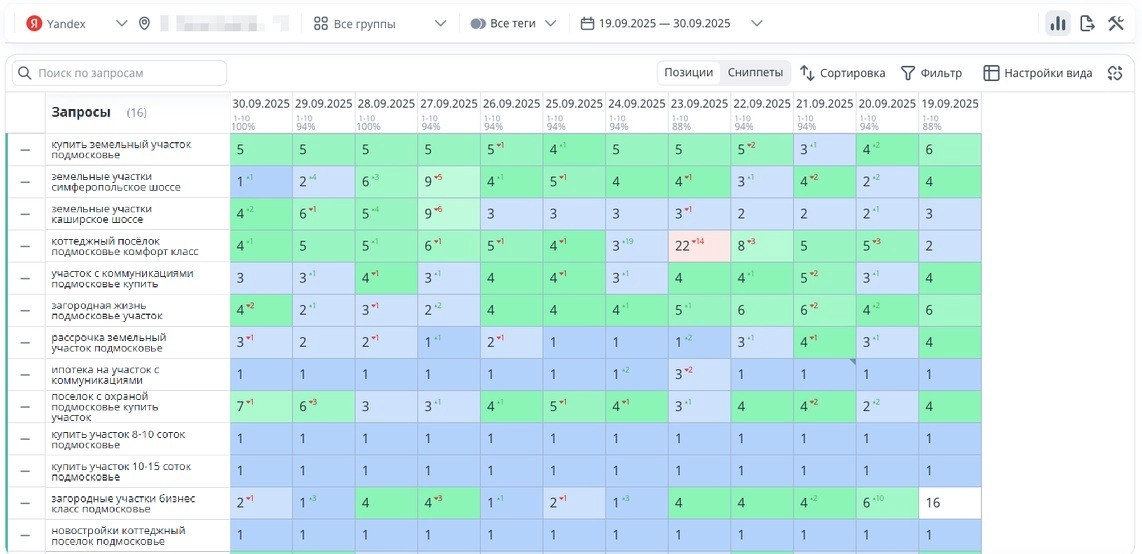The image size is (1142, 554).
Task: Toggle the minus marker for ипотека на участок row
Action: pos(25,375)
